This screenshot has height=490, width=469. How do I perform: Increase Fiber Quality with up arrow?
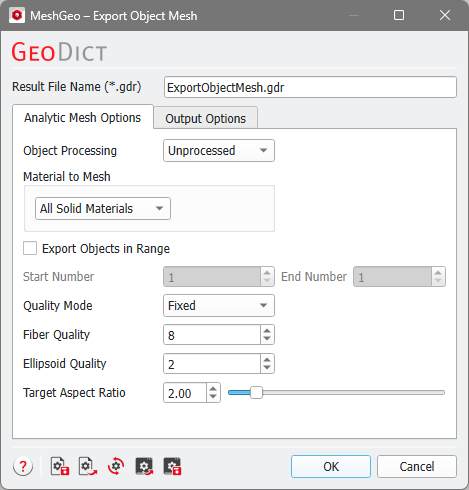267,330
